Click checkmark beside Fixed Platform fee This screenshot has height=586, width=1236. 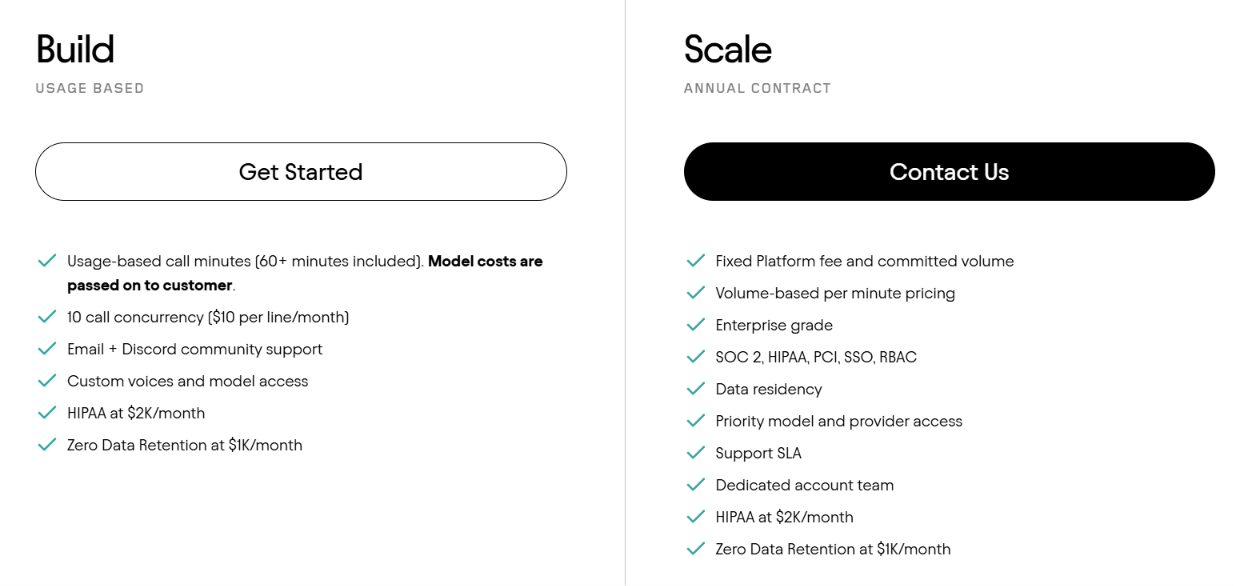(x=696, y=261)
